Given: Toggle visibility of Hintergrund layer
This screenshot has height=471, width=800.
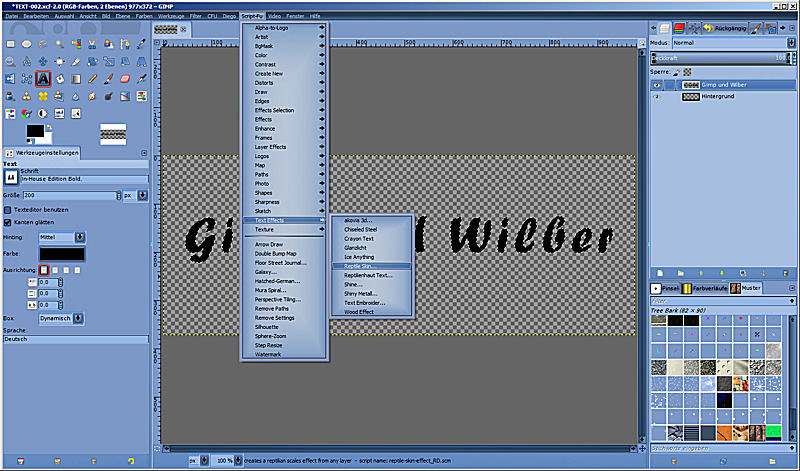Looking at the screenshot, I should [x=657, y=96].
